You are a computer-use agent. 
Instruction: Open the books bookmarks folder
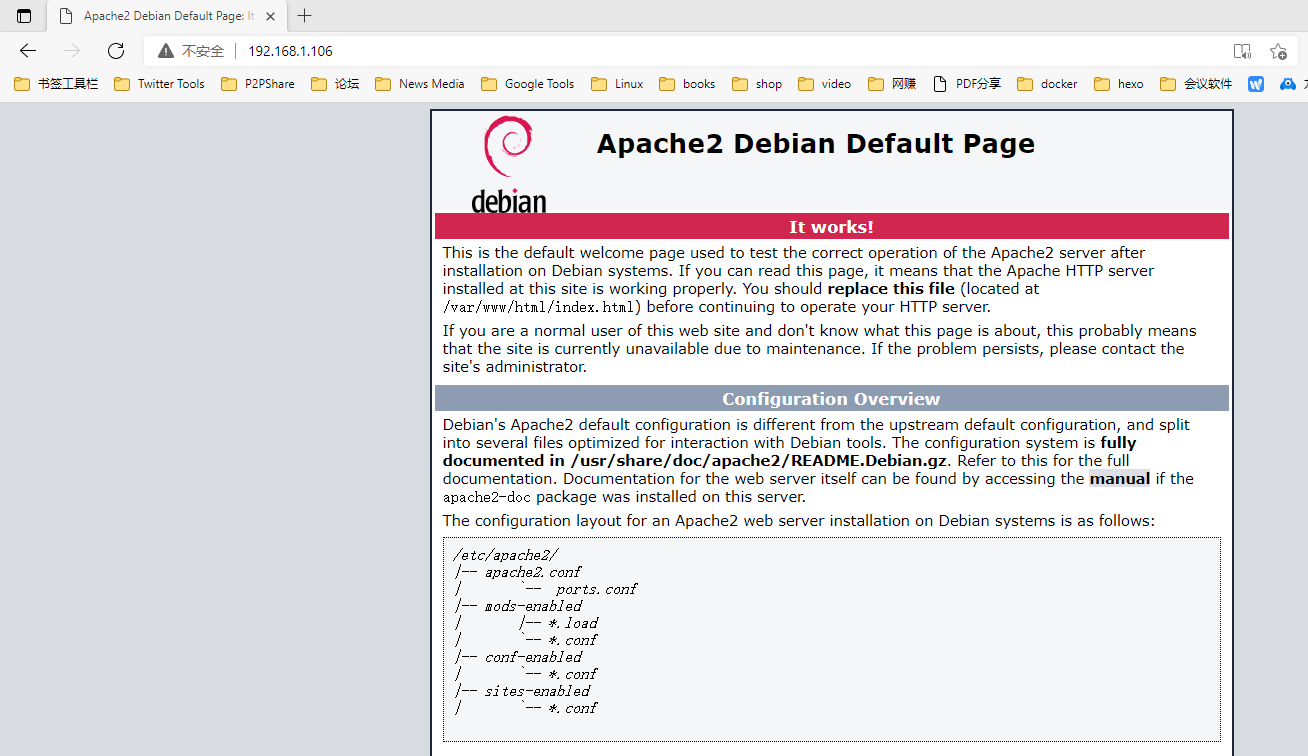[687, 84]
